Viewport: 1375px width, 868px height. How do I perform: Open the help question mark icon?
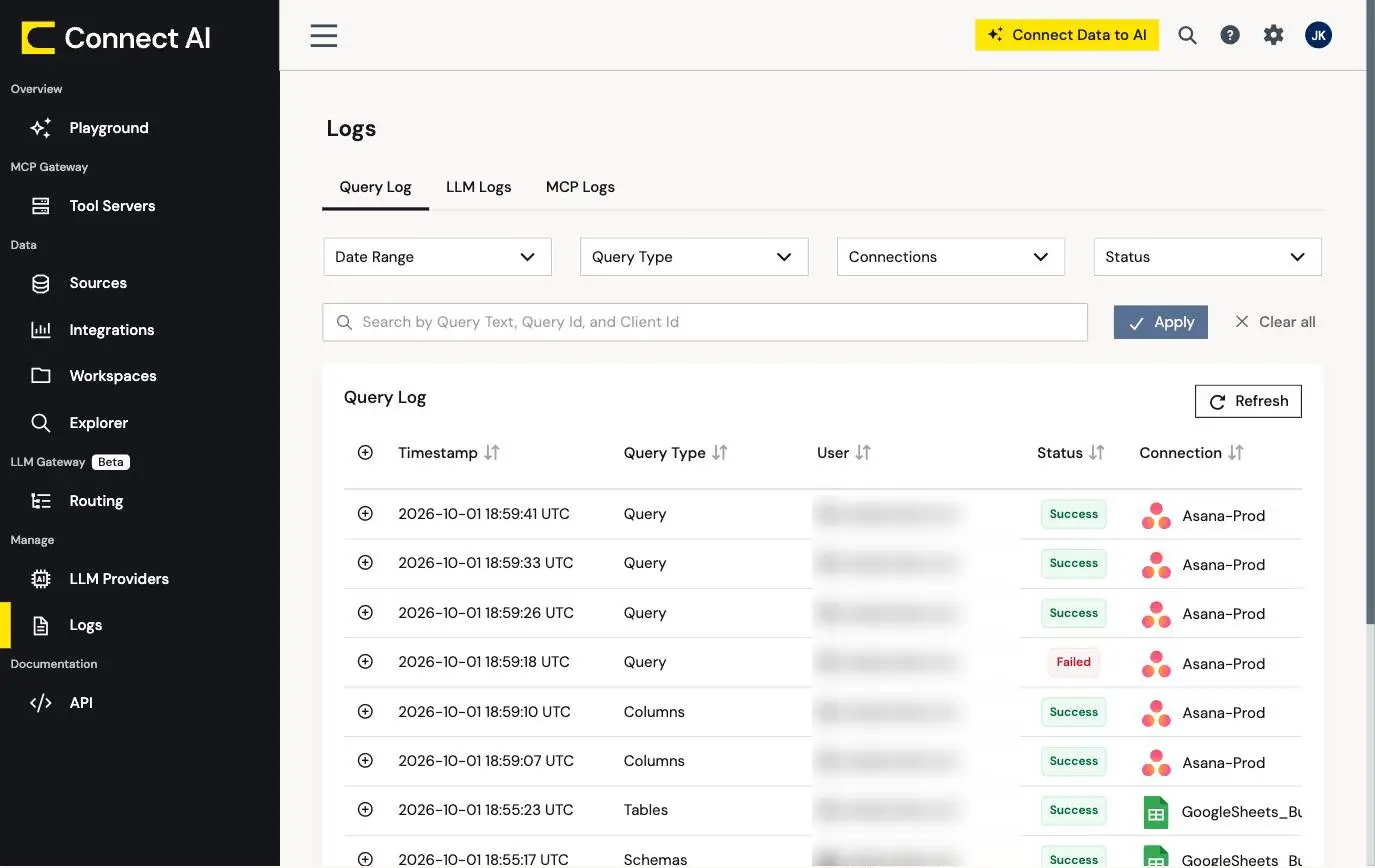coord(1230,36)
